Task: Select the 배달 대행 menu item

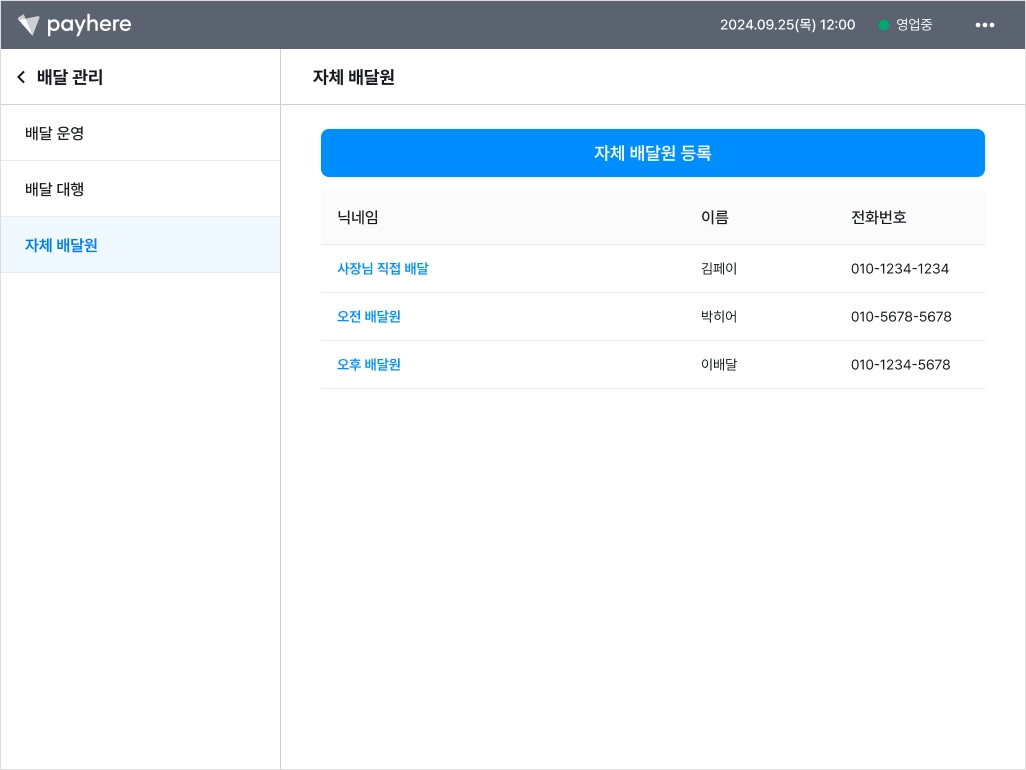Action: pos(141,189)
